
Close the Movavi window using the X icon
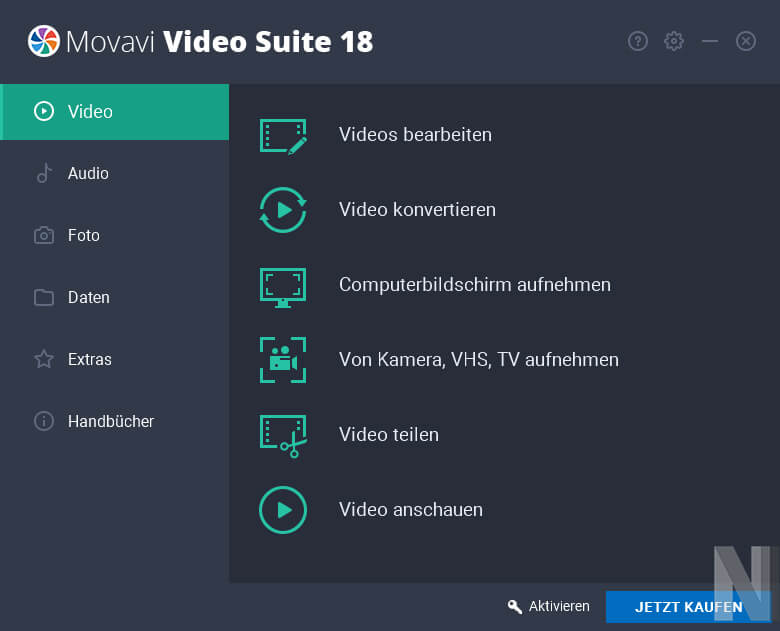tap(746, 41)
